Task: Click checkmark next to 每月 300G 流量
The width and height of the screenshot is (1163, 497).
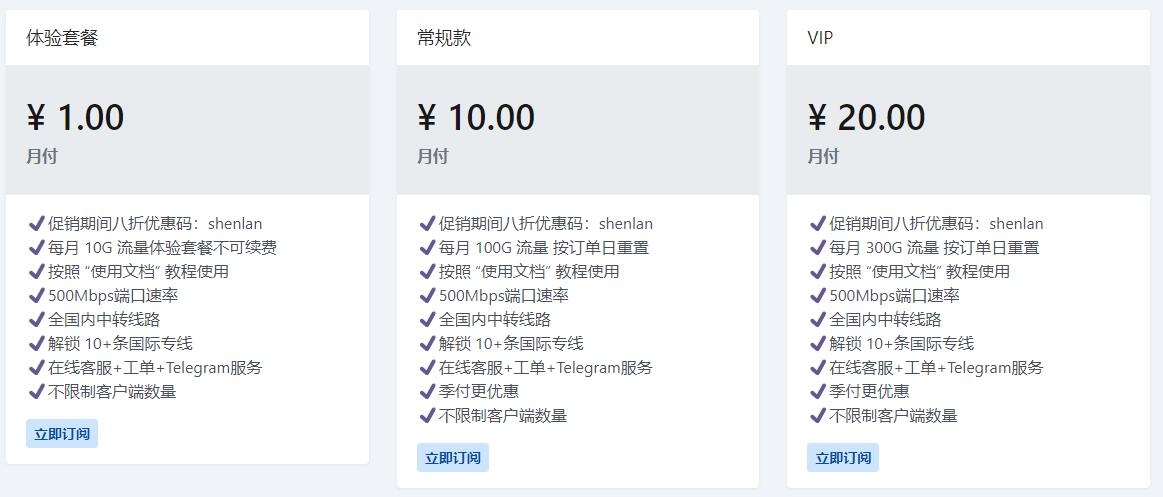Action: (x=817, y=247)
